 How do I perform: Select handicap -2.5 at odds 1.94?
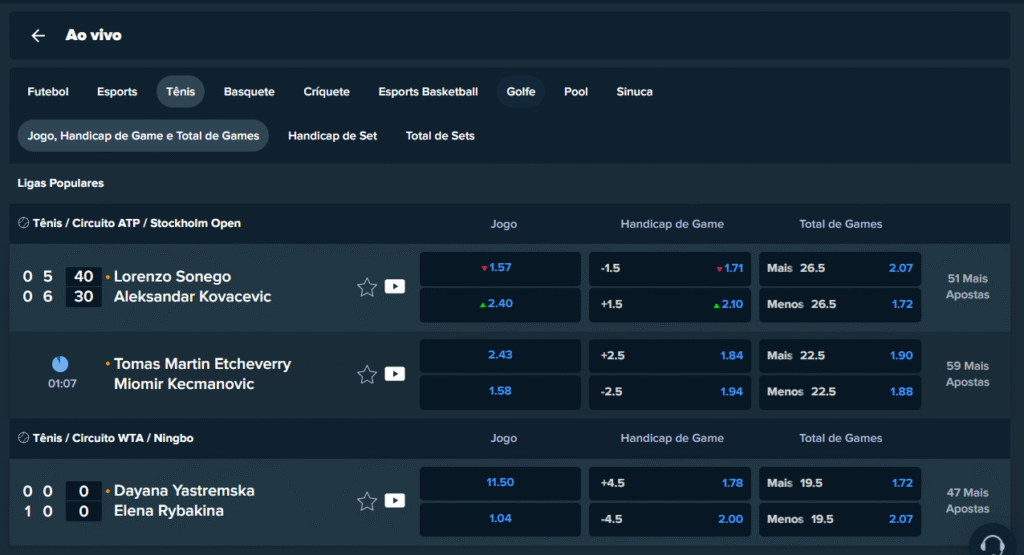click(x=670, y=392)
